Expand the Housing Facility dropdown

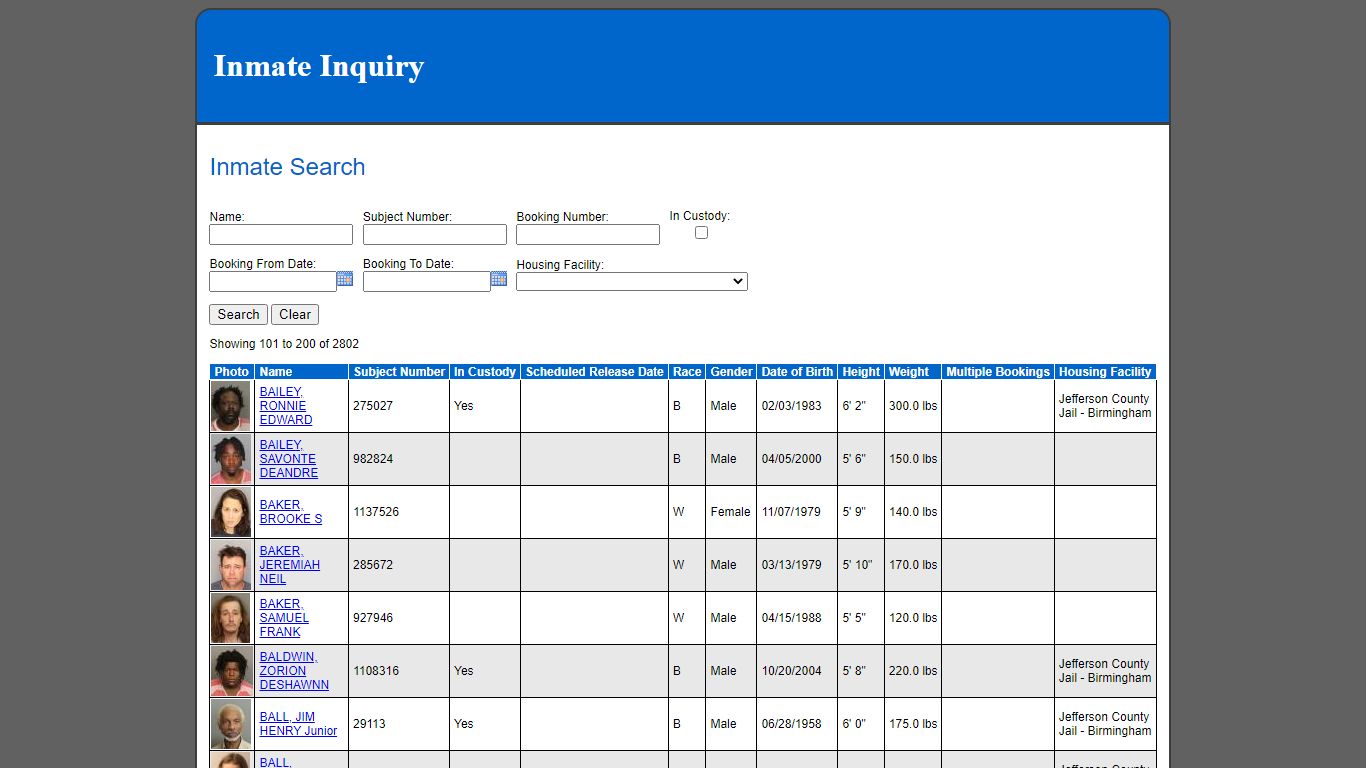click(632, 282)
